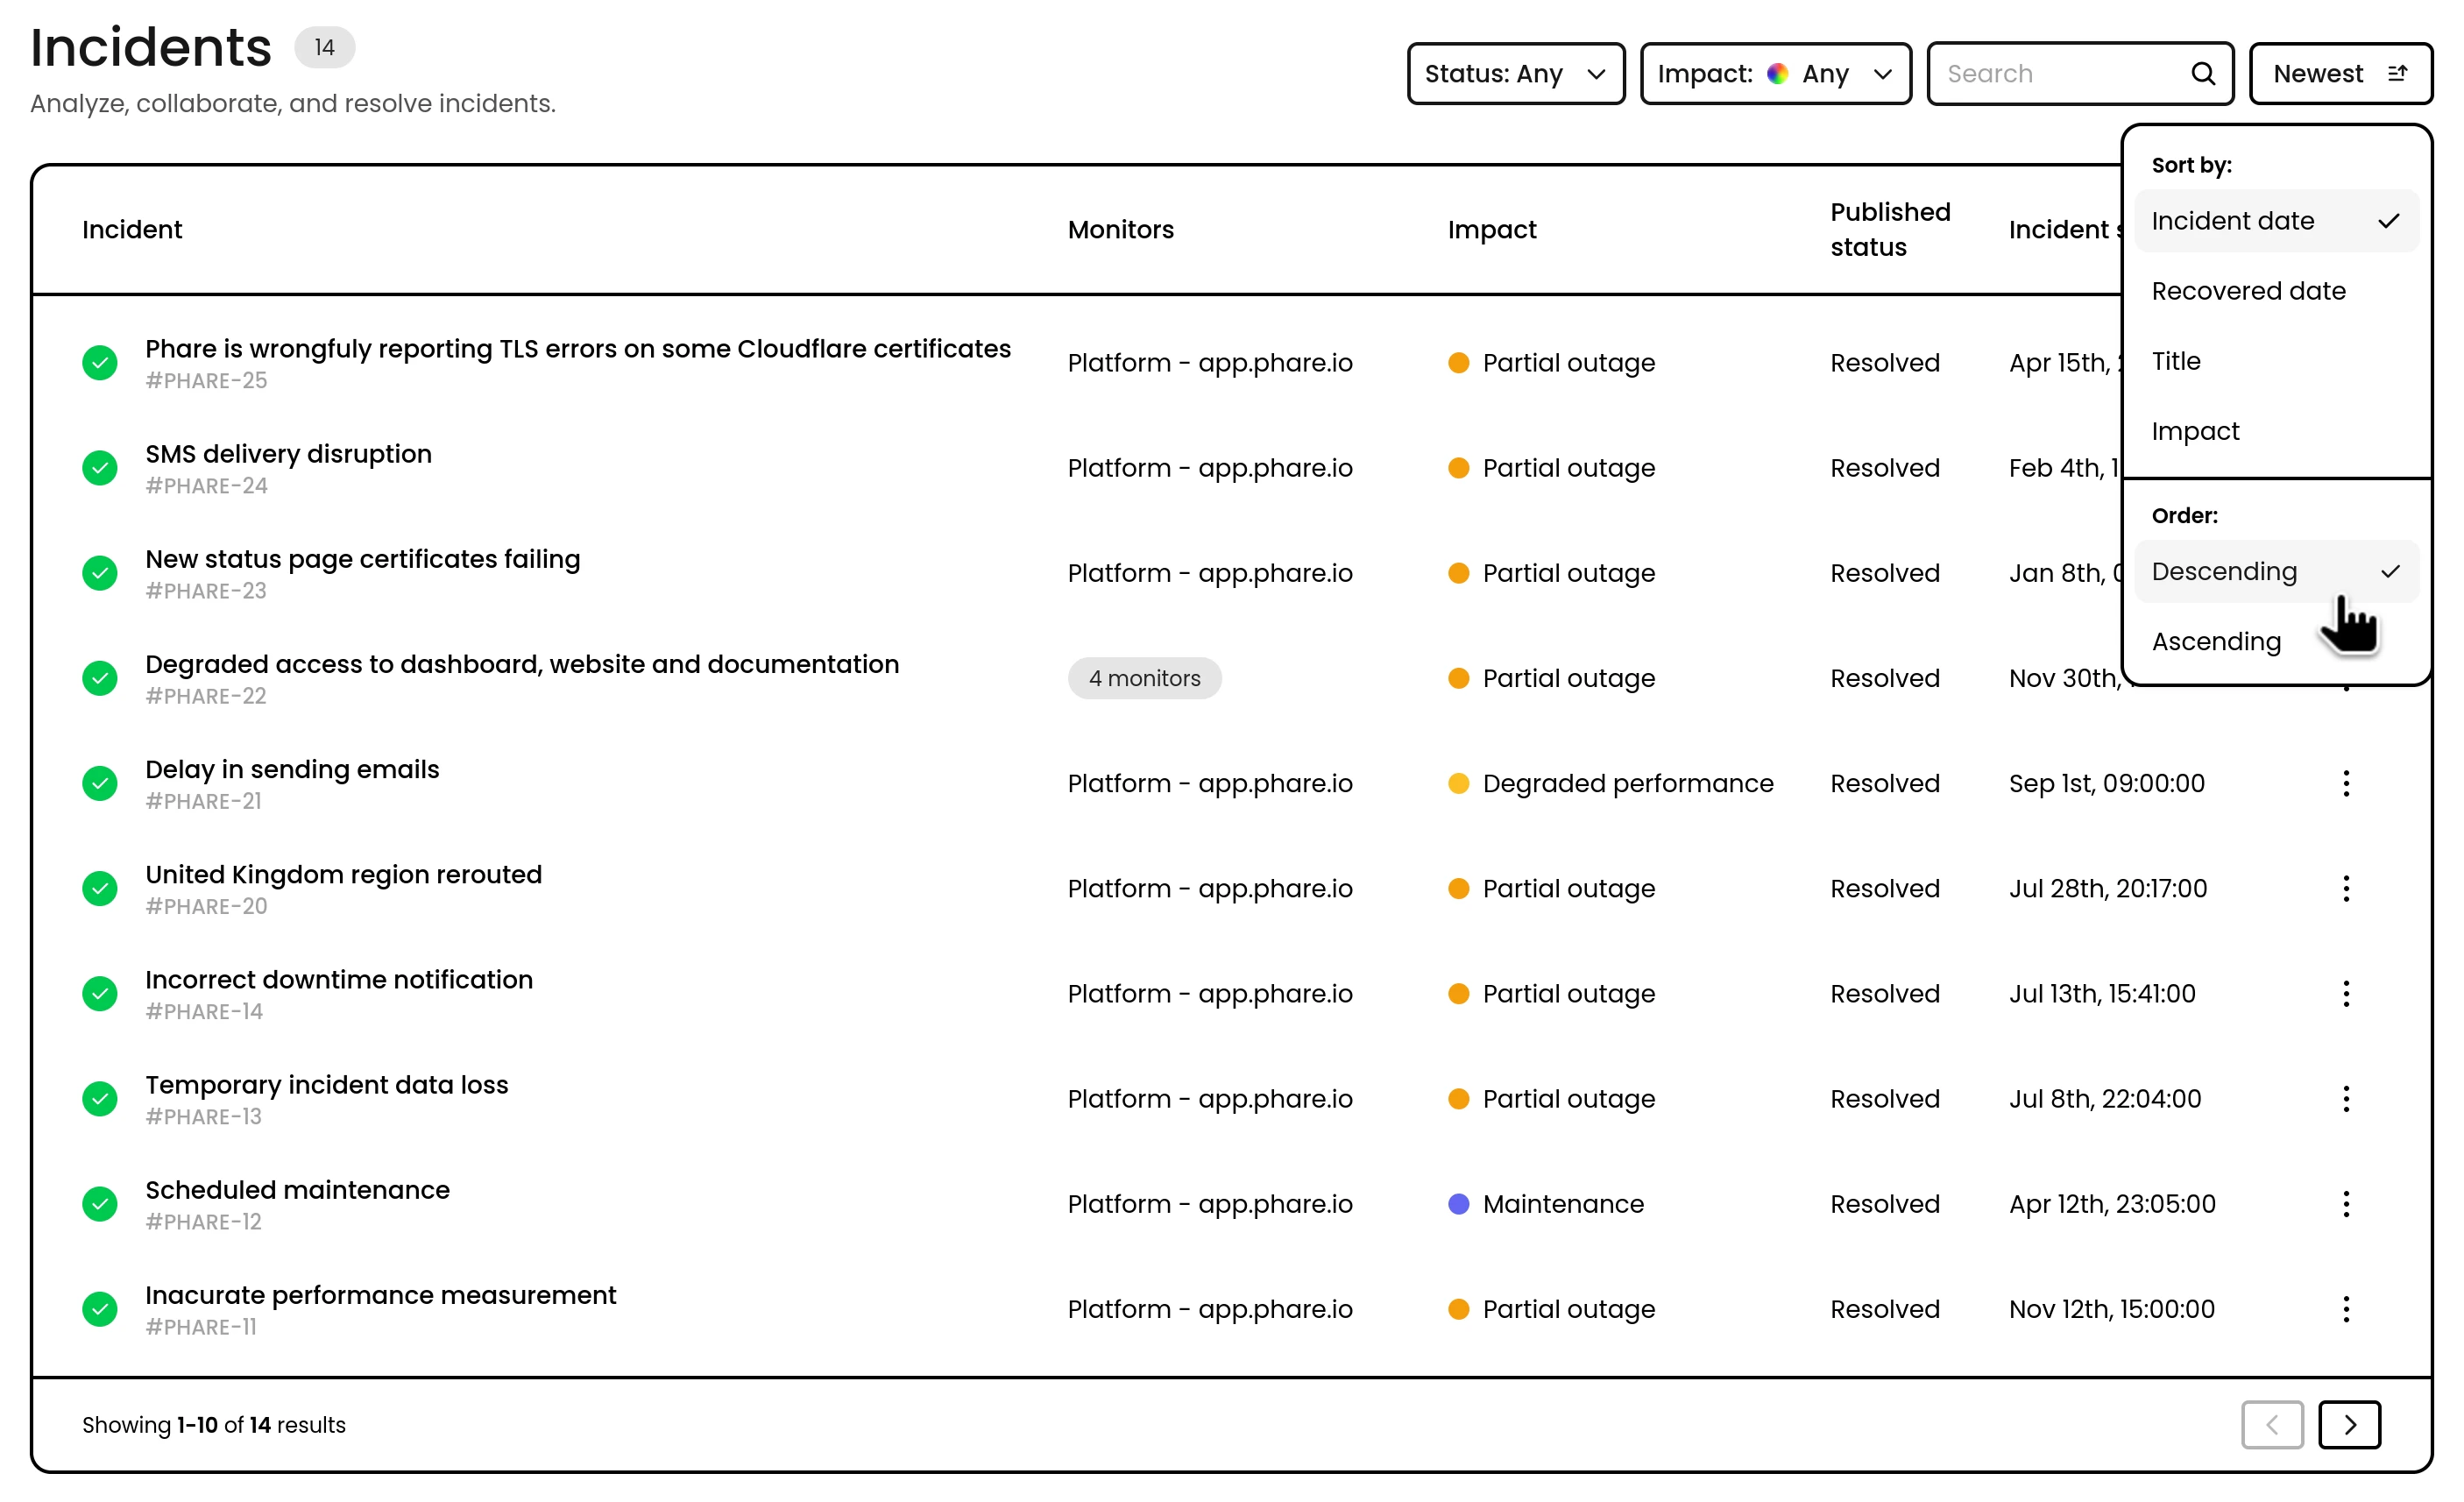Open SMS delivery disruption incident
Screen dimensions: 2464x1502
point(288,453)
